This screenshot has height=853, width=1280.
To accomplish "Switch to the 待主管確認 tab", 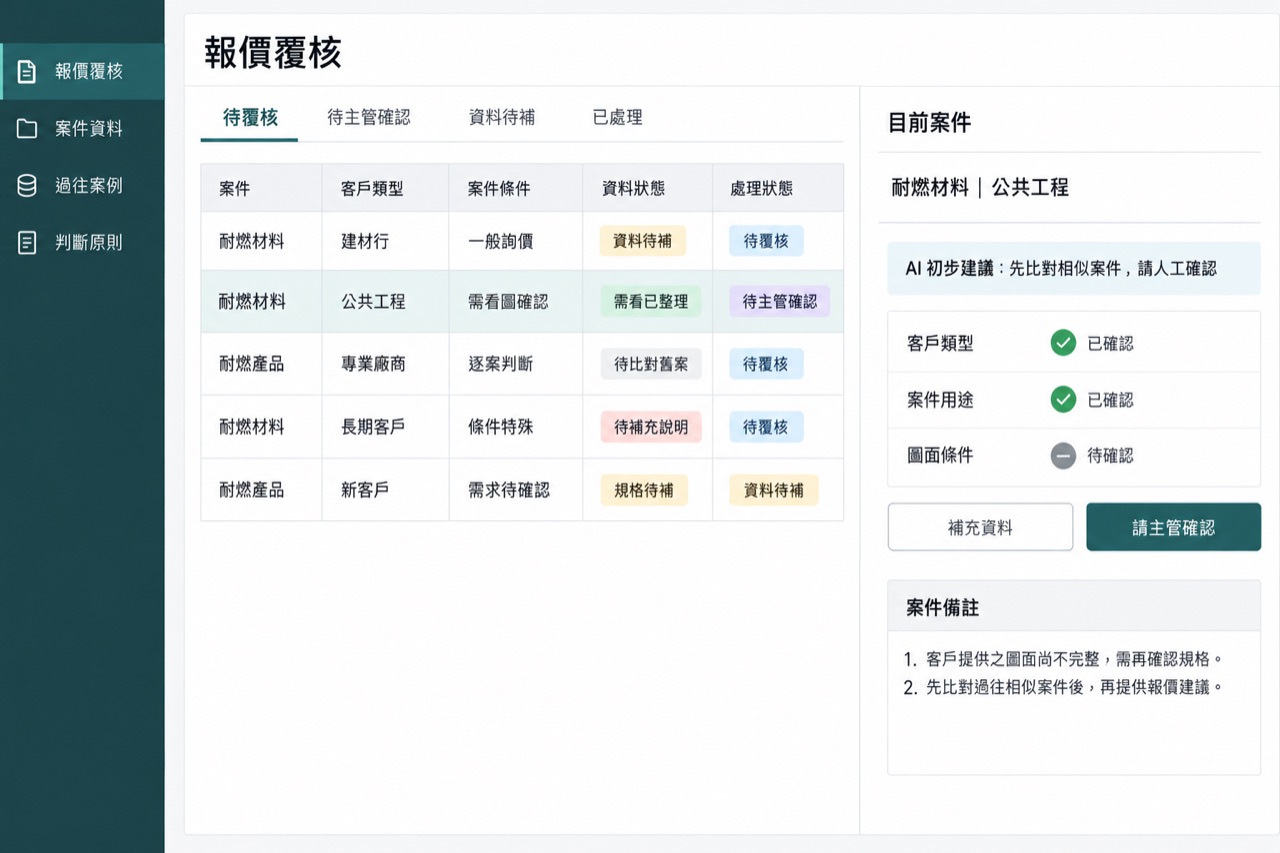I will tap(369, 118).
